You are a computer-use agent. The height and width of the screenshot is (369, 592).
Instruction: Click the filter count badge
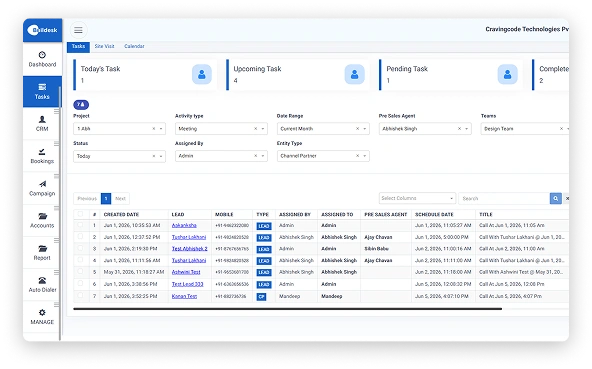81,105
